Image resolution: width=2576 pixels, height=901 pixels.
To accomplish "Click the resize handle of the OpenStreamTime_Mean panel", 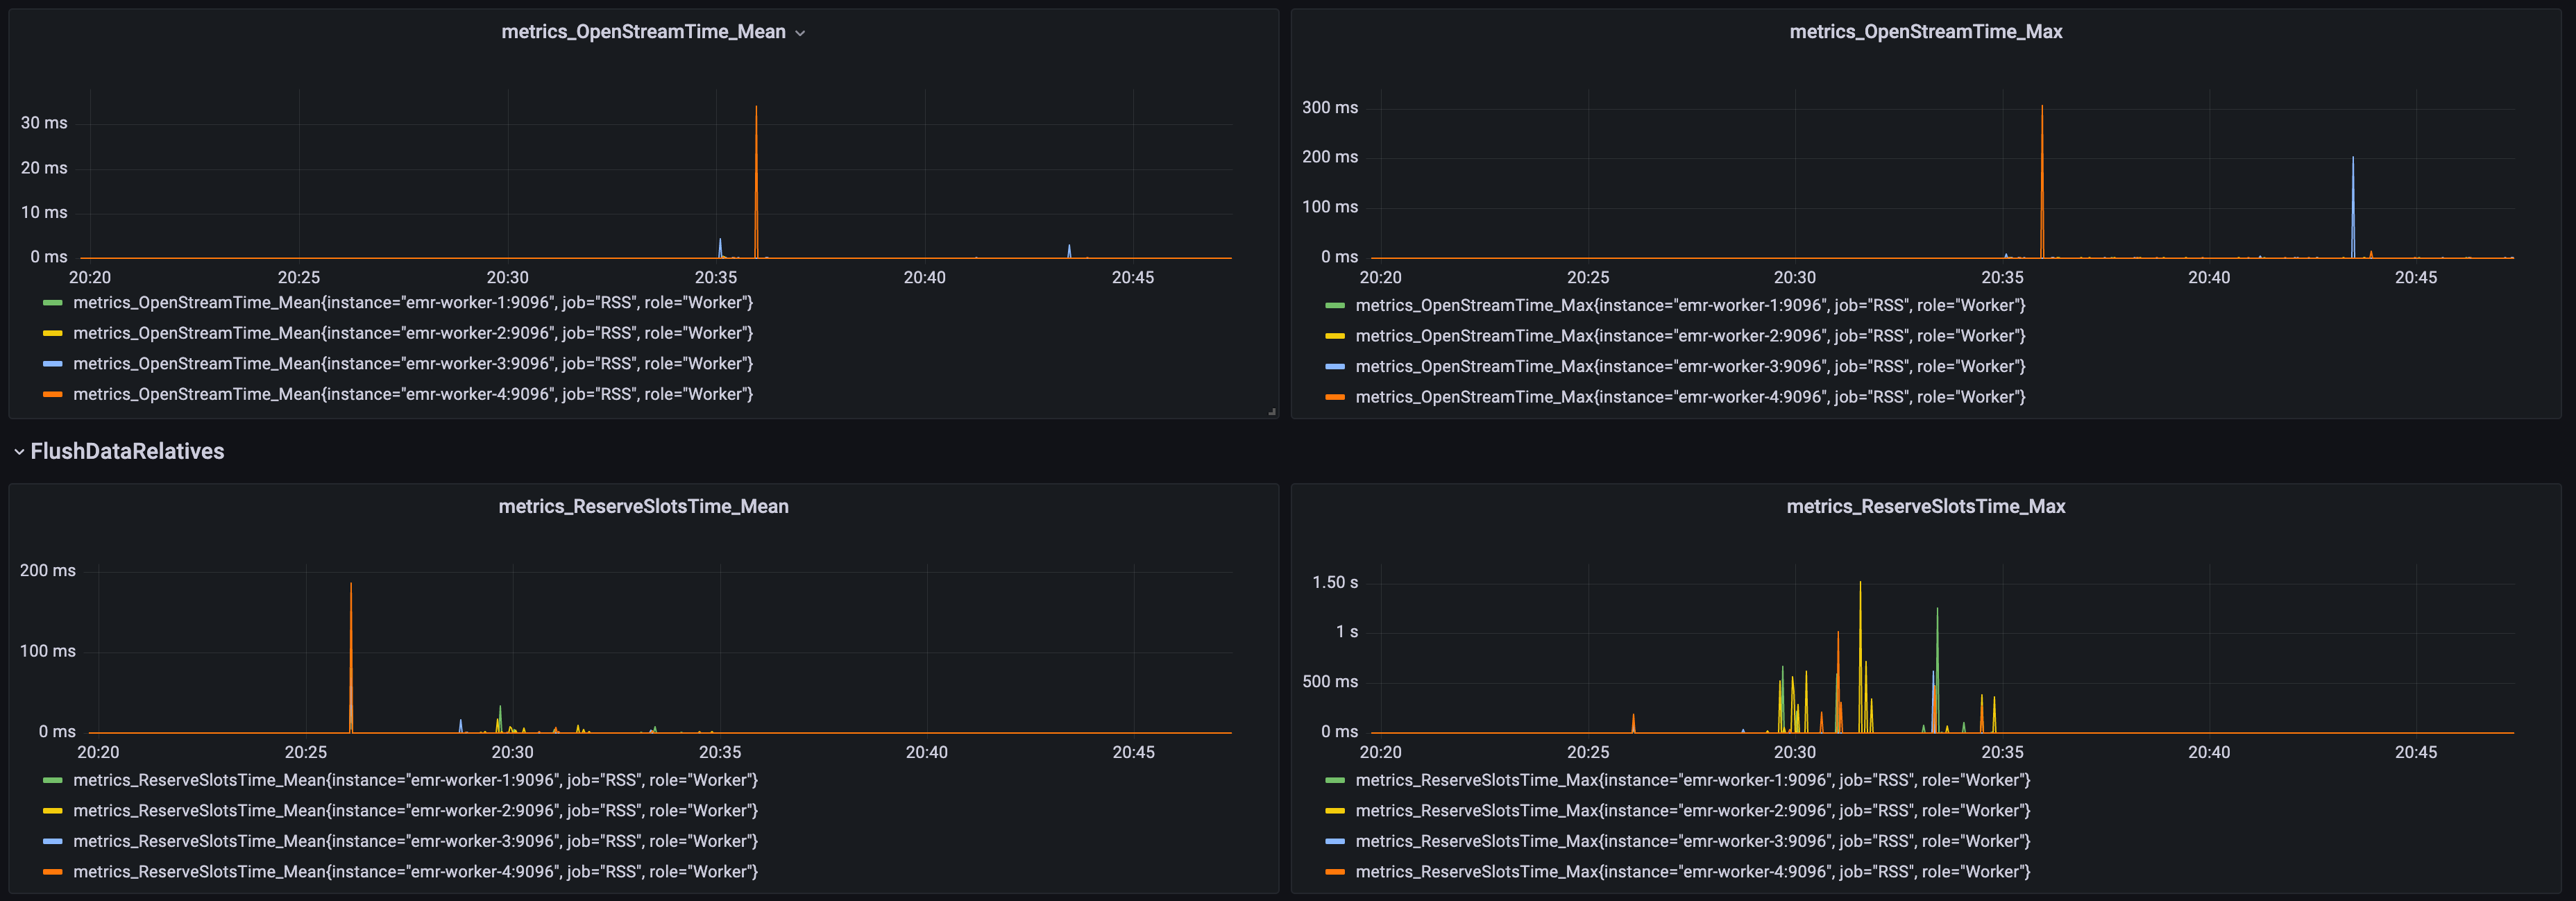I will click(x=1272, y=411).
